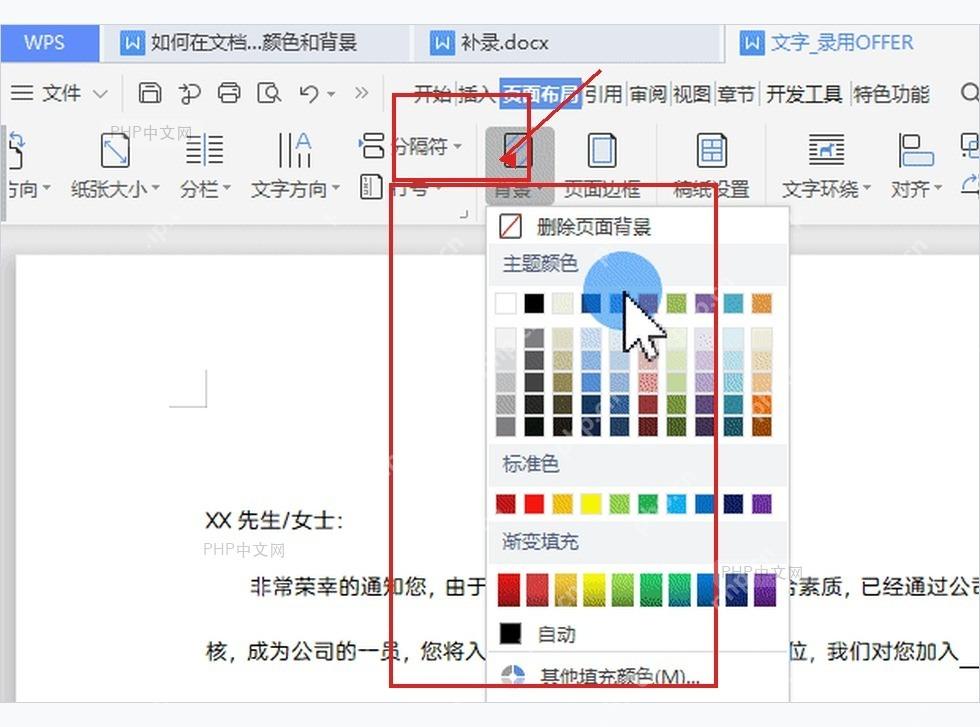The width and height of the screenshot is (980, 727).
Task: Open the 分隔符 dropdown arrow
Action: tap(458, 146)
